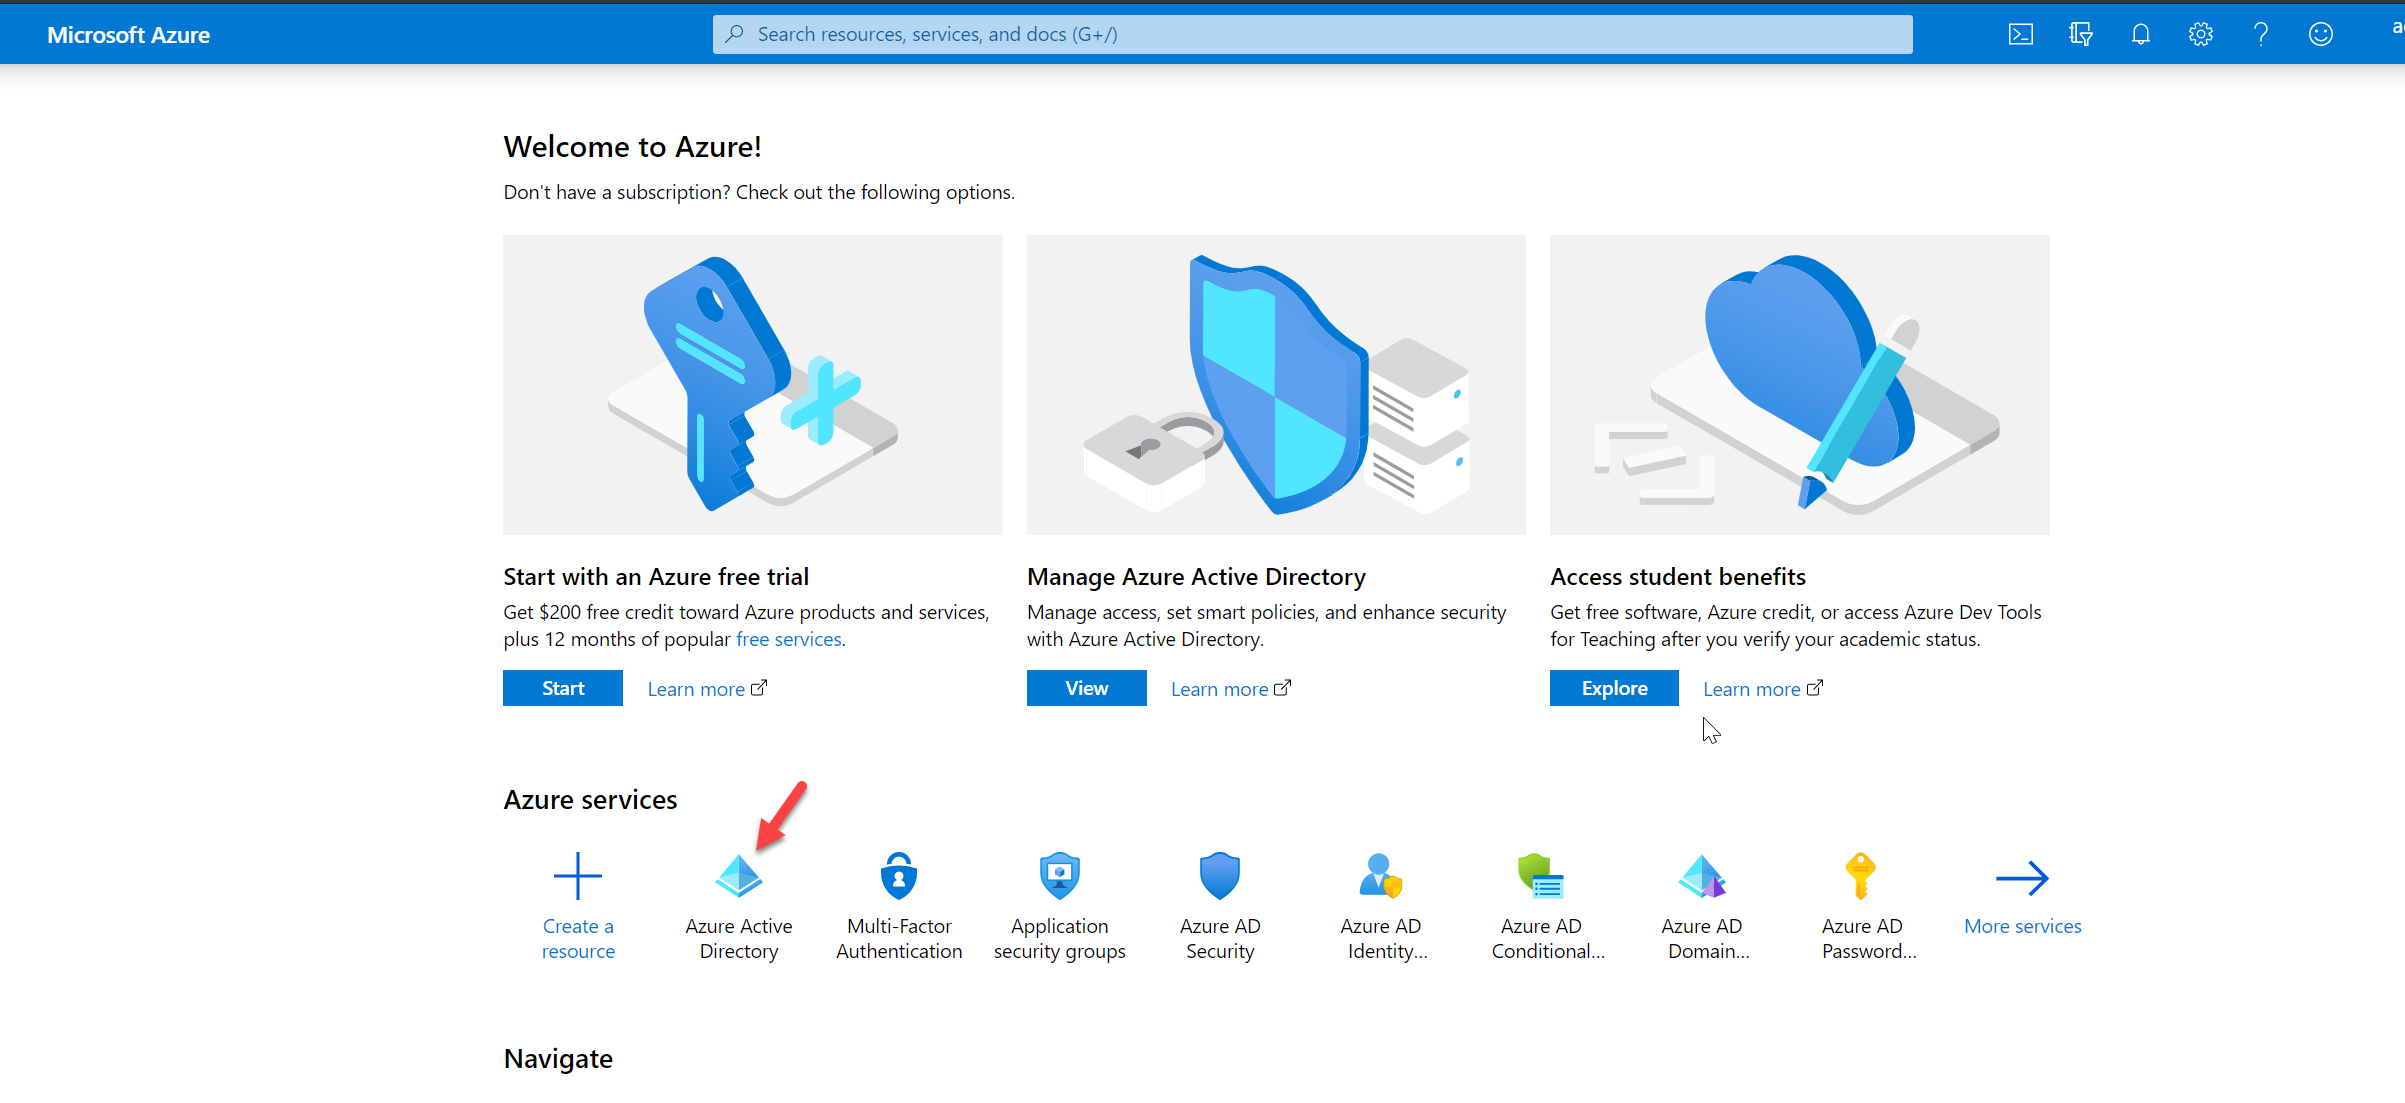Open Learn more for free trial
Screen dimensions: 2405x1103
coord(707,689)
